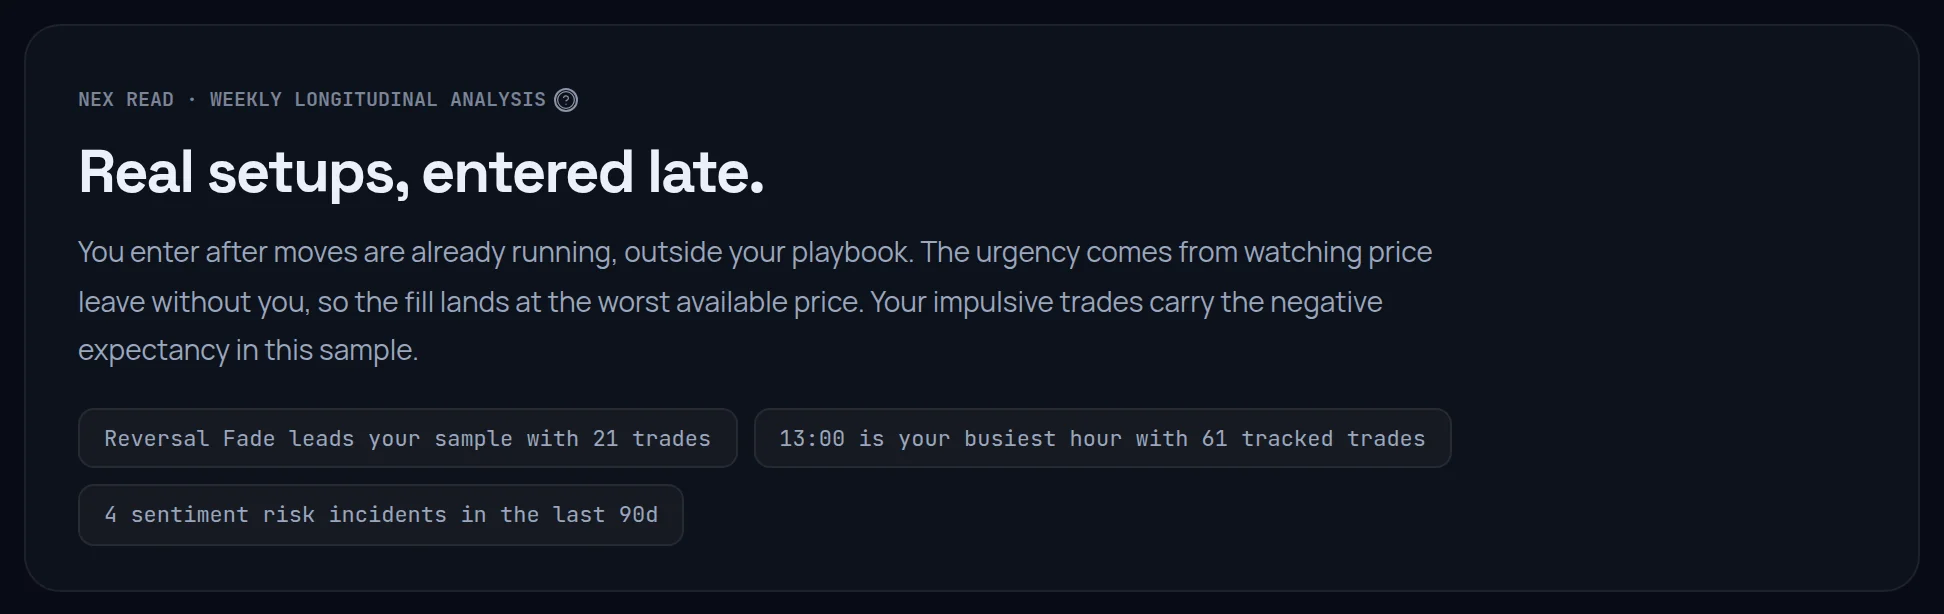The width and height of the screenshot is (1944, 614).
Task: Click 'last 90d' in the sentiment risk chip
Action: [x=605, y=515]
